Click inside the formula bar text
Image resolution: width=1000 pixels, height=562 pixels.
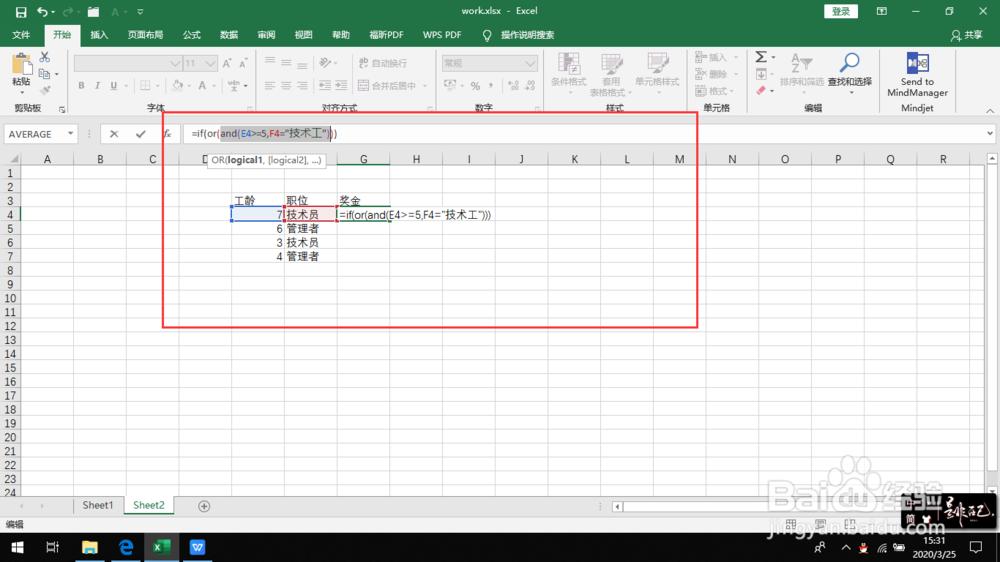tap(265, 134)
